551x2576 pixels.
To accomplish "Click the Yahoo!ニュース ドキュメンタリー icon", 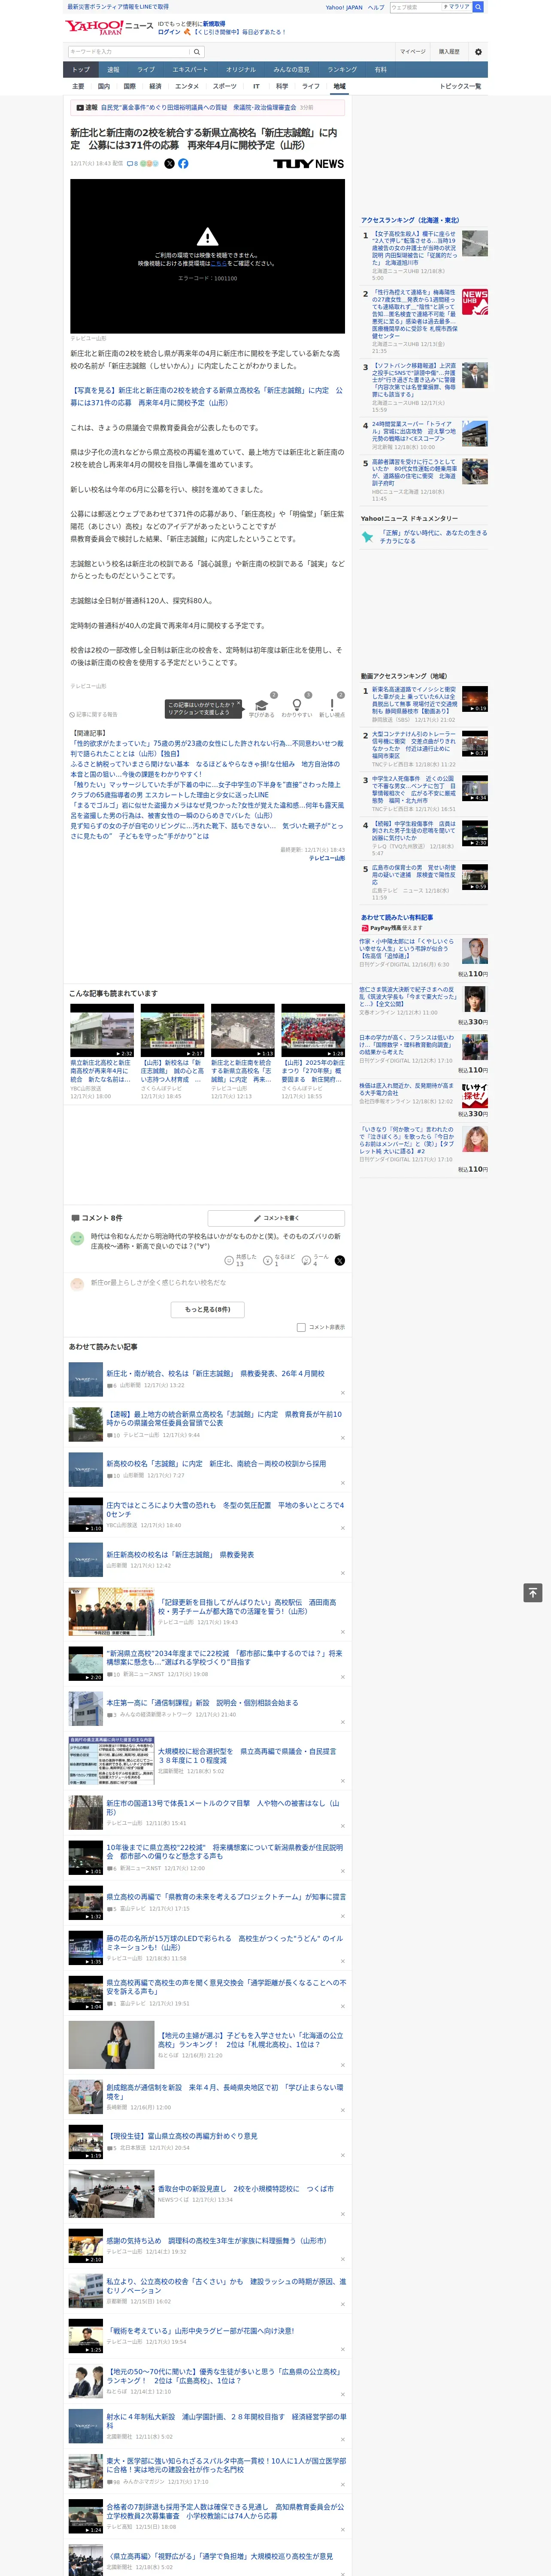I will click(x=367, y=537).
